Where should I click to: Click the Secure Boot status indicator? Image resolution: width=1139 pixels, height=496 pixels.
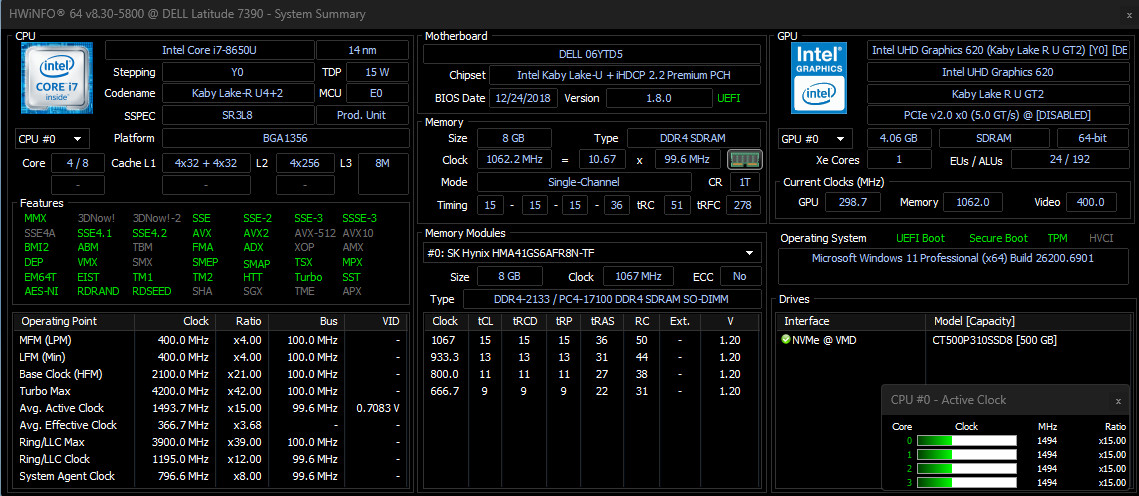(998, 238)
